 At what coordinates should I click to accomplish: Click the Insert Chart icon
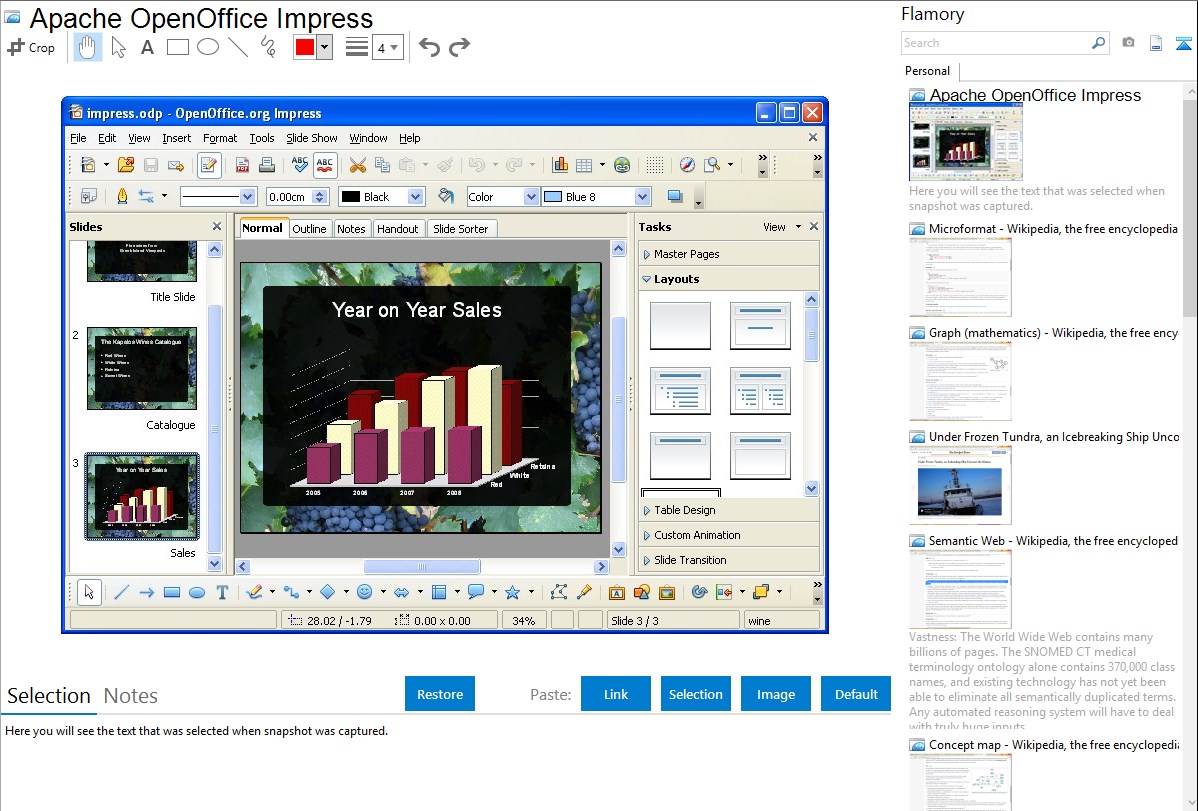(x=560, y=164)
